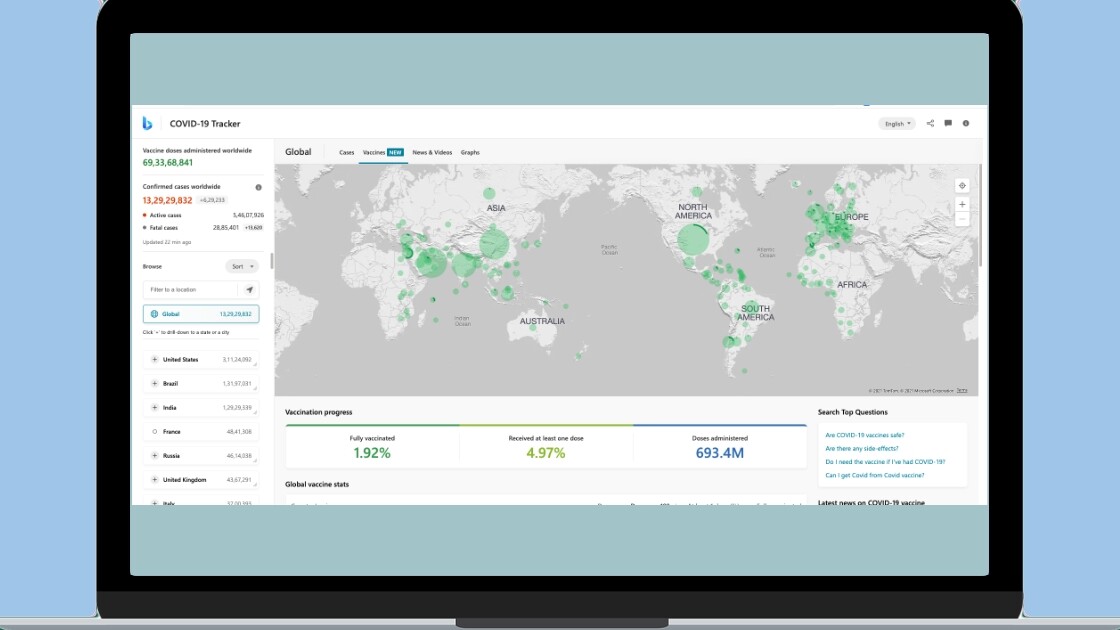The height and width of the screenshot is (630, 1120).
Task: Select the Global location button
Action: click(201, 314)
